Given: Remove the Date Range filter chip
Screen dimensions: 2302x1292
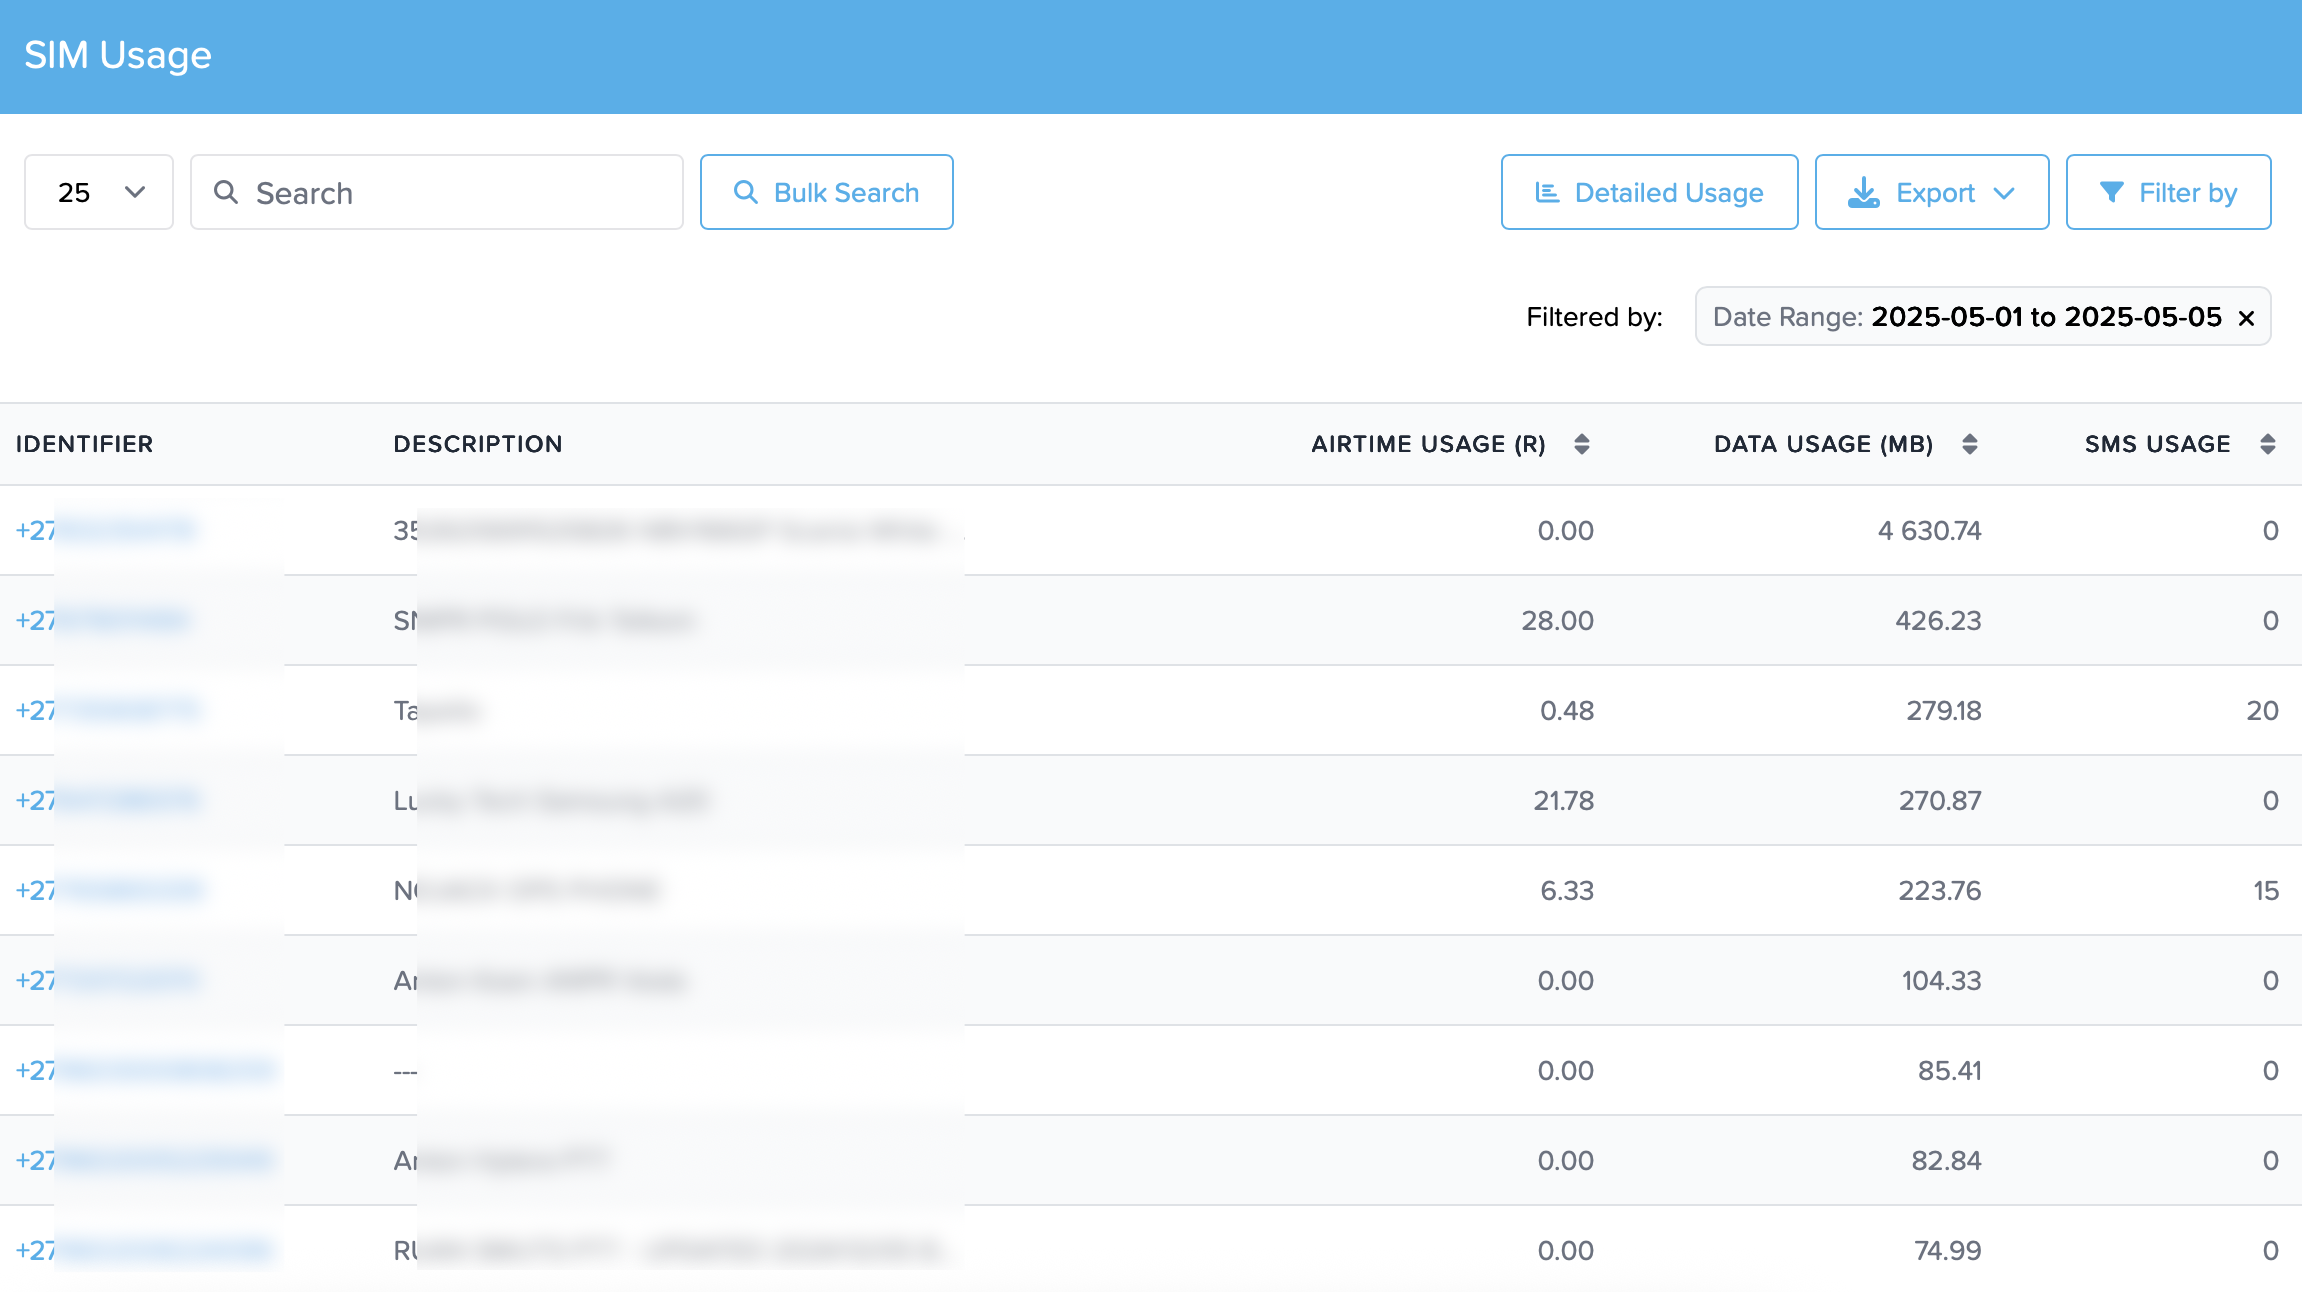Looking at the screenshot, I should click(x=2246, y=318).
